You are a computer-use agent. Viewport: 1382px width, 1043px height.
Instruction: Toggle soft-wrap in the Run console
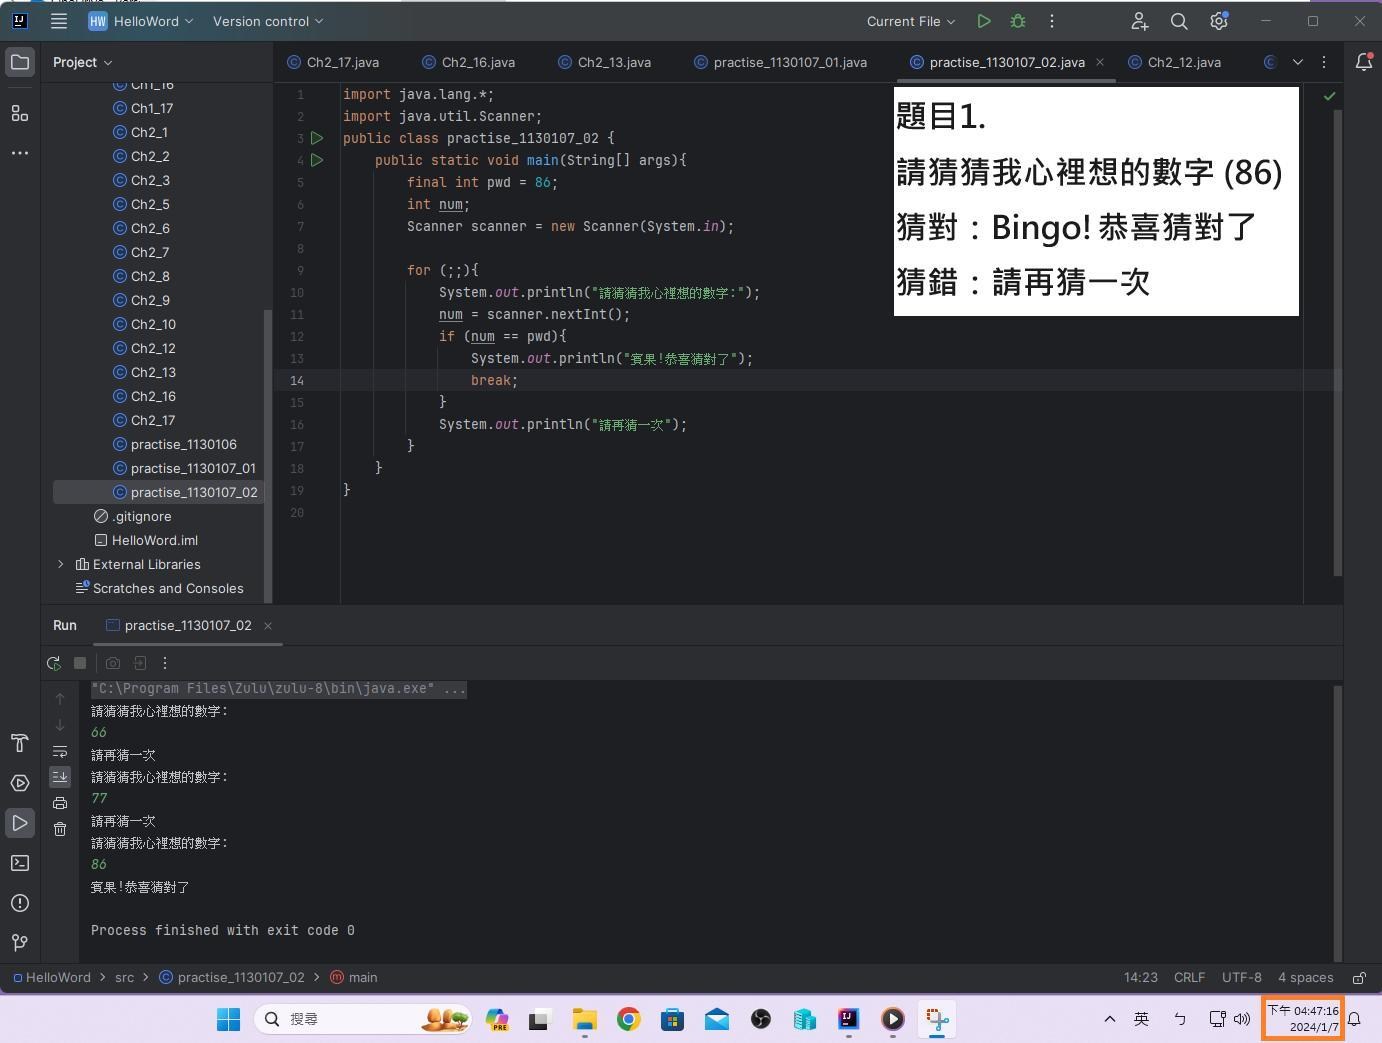[60, 751]
